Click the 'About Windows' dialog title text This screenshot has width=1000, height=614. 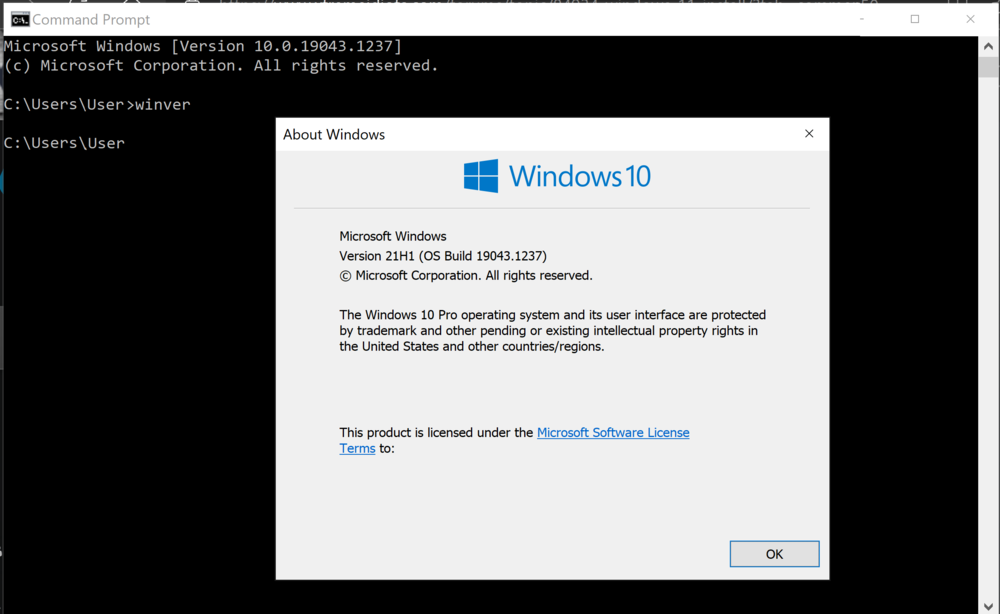click(x=334, y=135)
